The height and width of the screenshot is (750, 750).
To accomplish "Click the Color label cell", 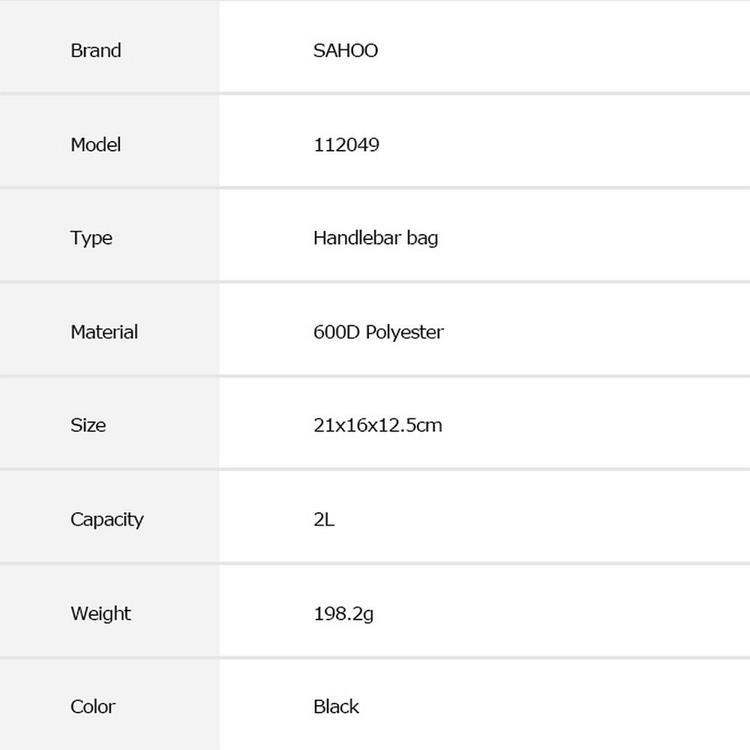I will tap(110, 705).
